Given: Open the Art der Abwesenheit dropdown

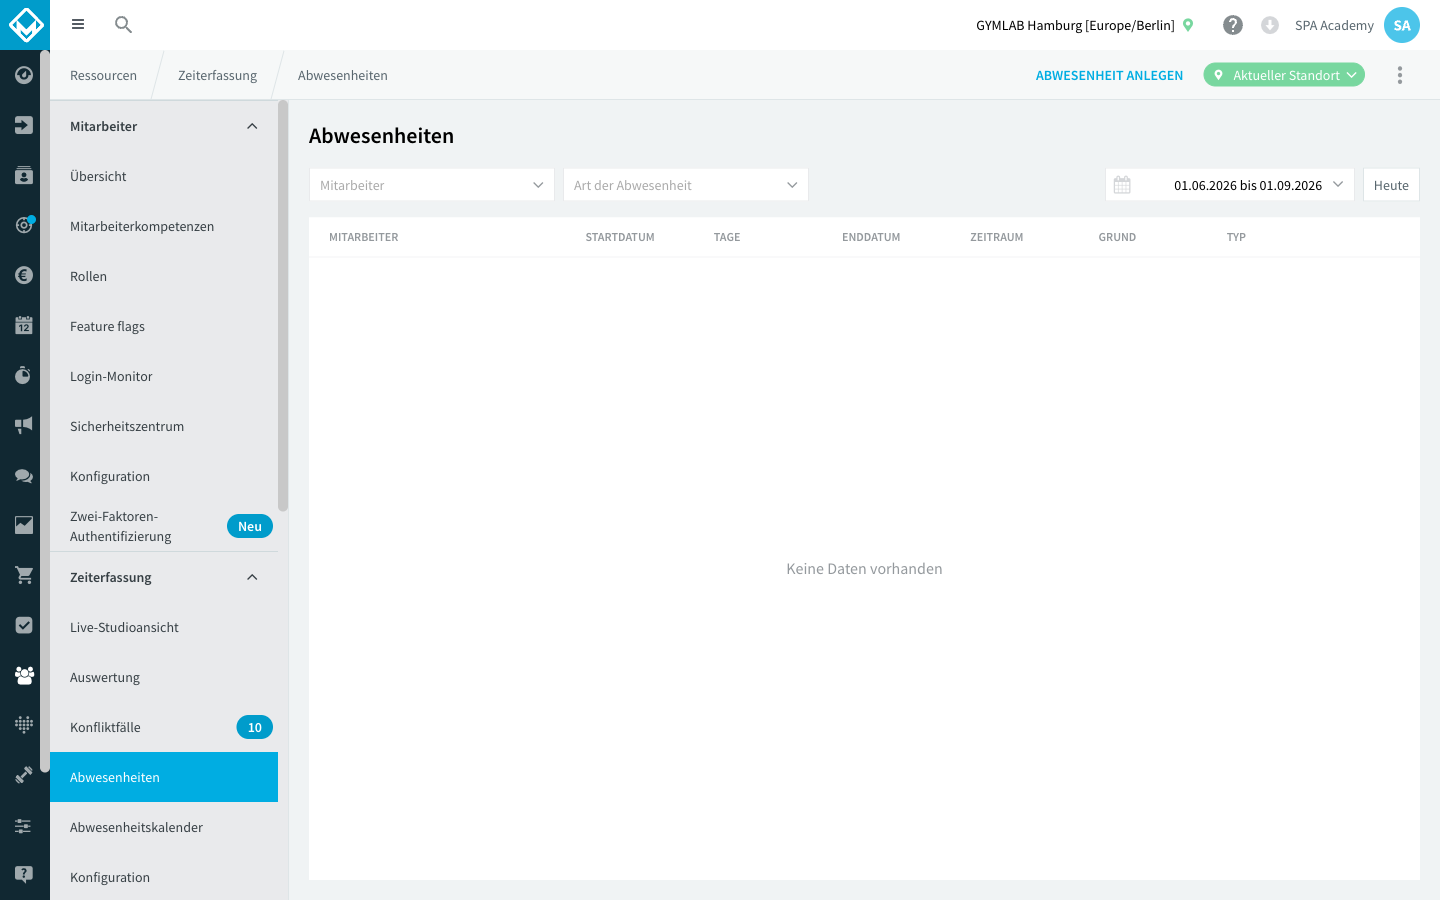Looking at the screenshot, I should pos(686,185).
